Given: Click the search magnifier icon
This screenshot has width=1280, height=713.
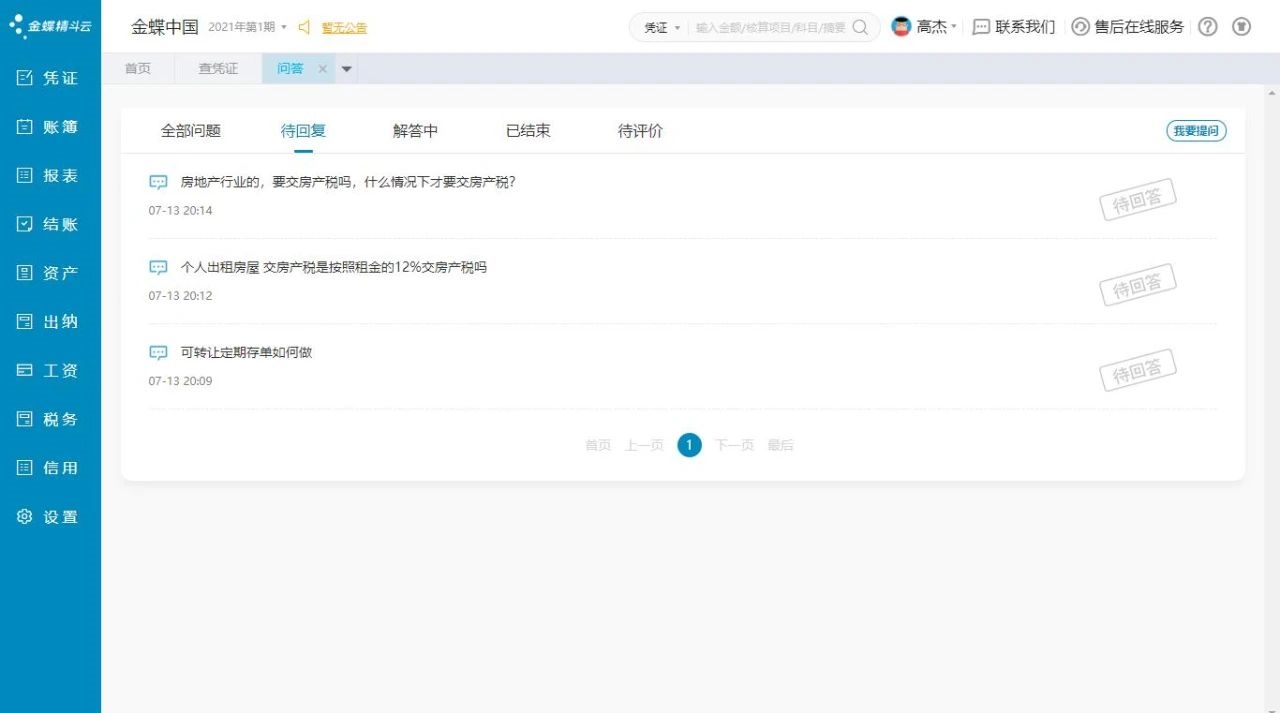Looking at the screenshot, I should [x=860, y=27].
